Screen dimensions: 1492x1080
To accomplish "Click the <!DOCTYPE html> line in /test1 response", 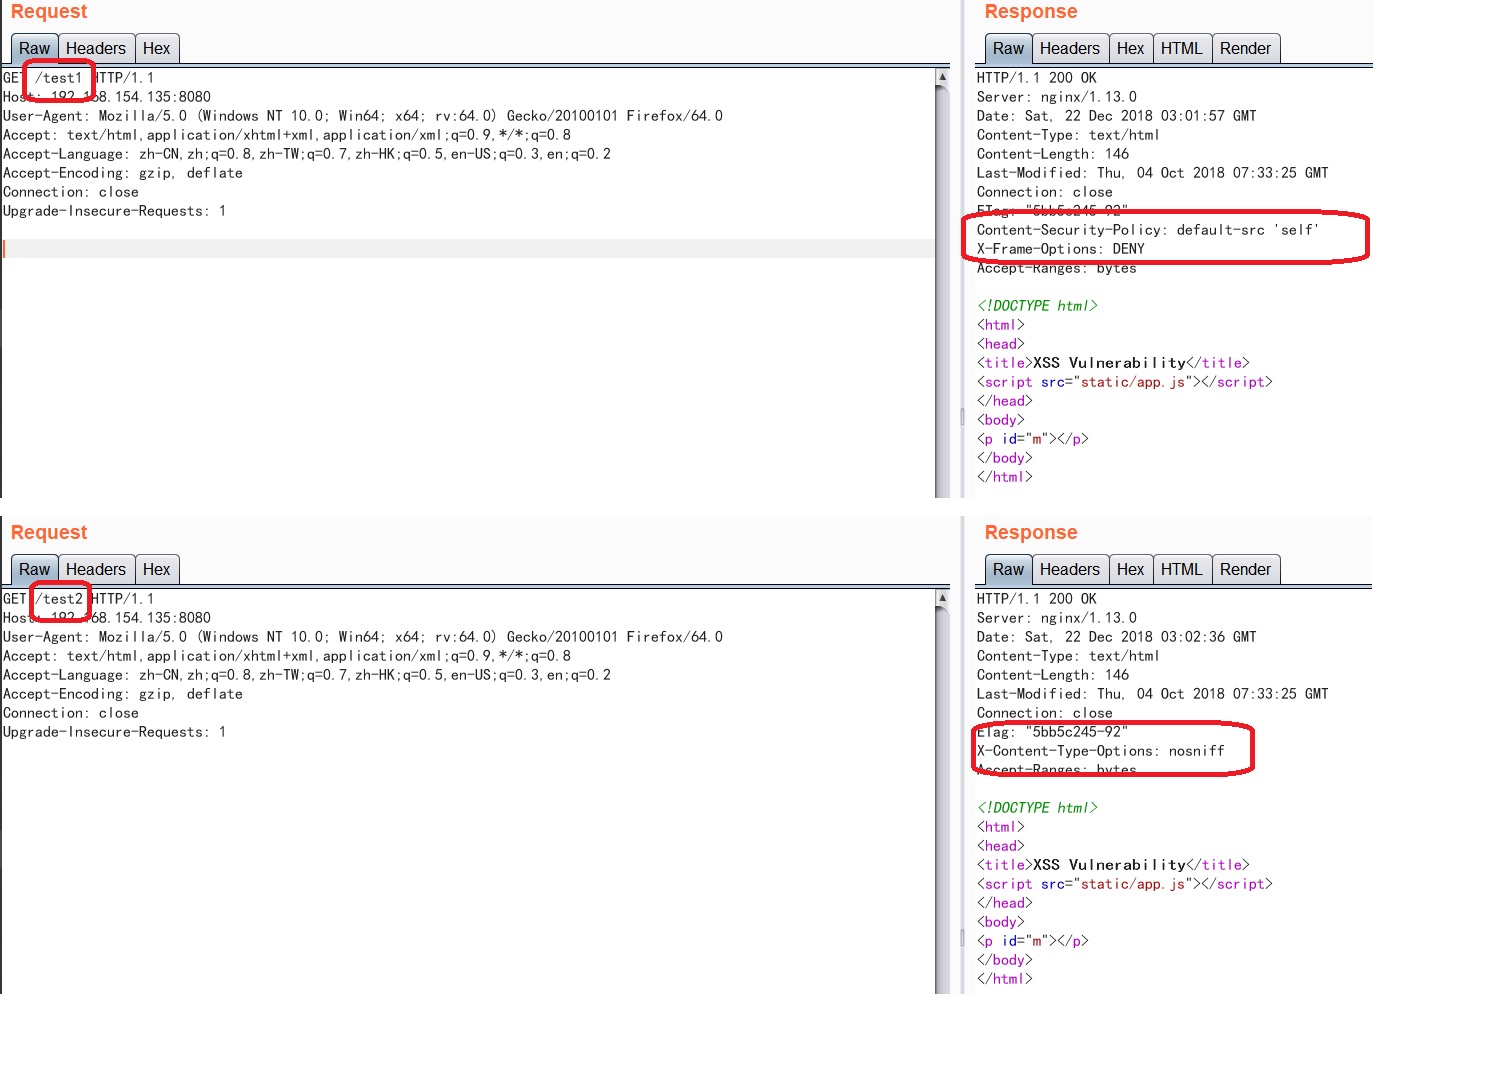I will coord(1037,306).
